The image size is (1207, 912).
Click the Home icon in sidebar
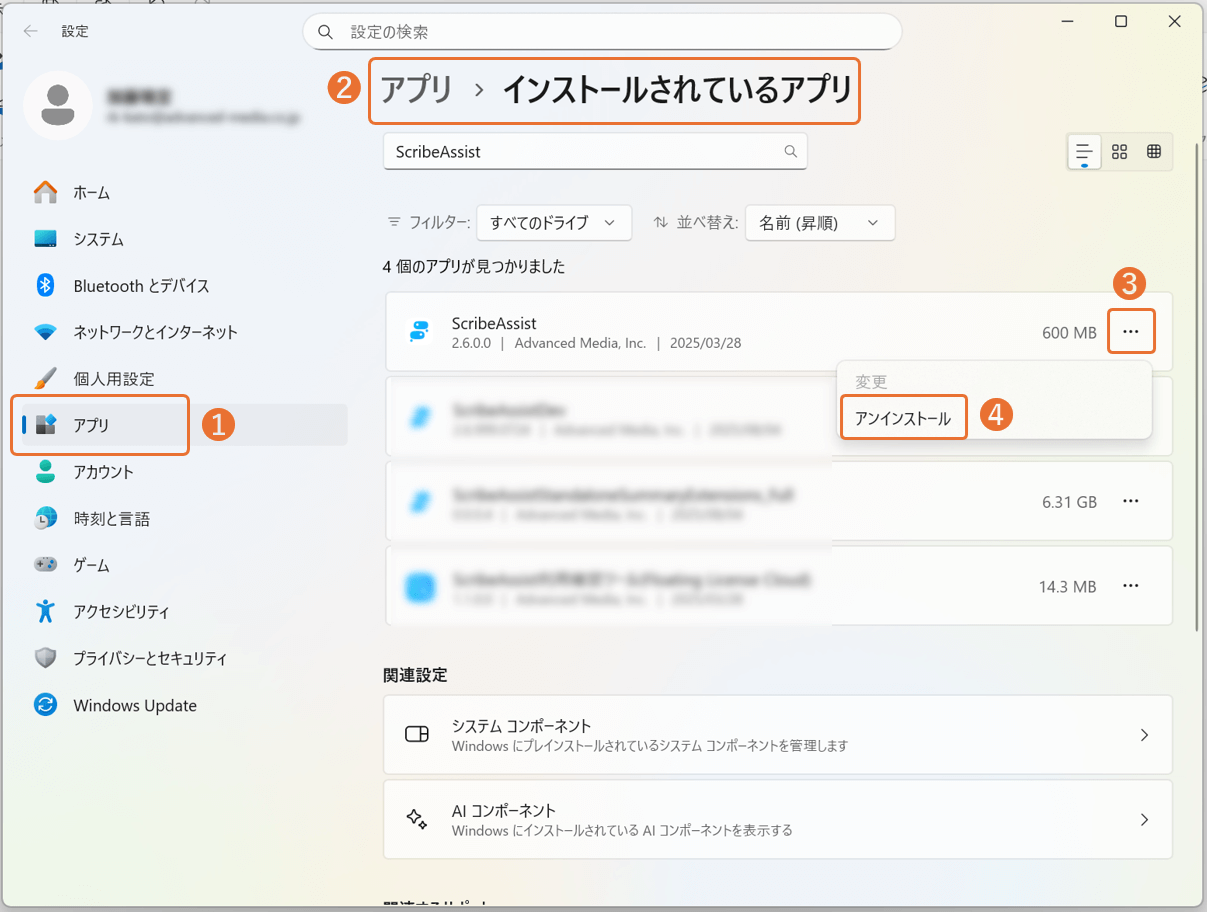pos(46,192)
